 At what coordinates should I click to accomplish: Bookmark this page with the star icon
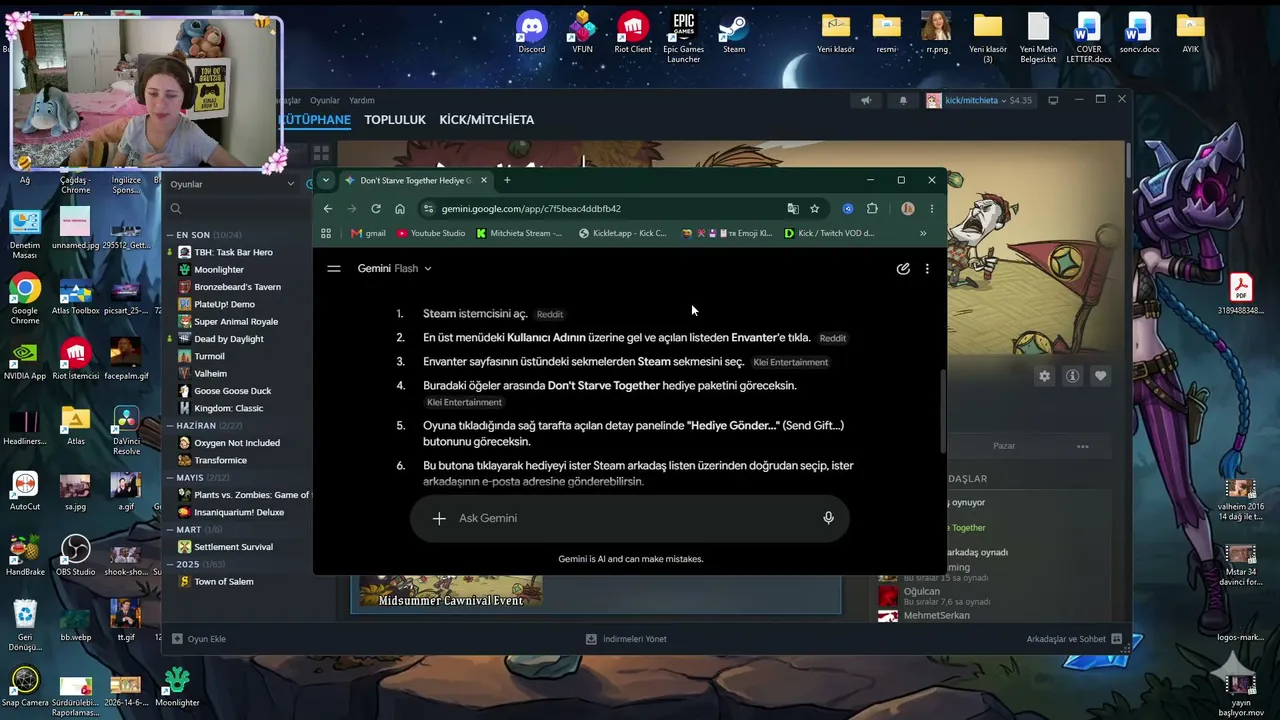[x=815, y=209]
